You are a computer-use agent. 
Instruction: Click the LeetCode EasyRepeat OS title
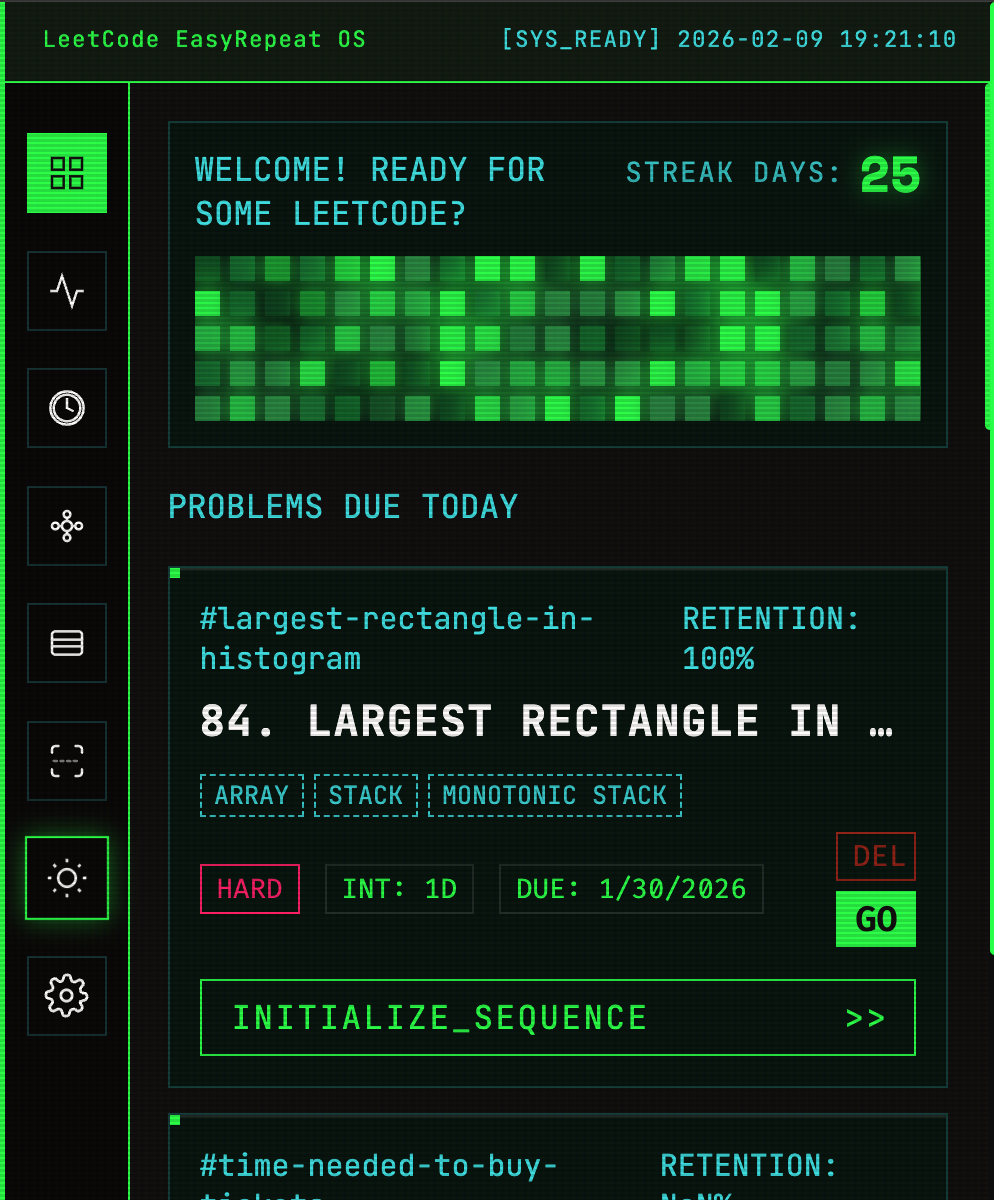coord(205,40)
